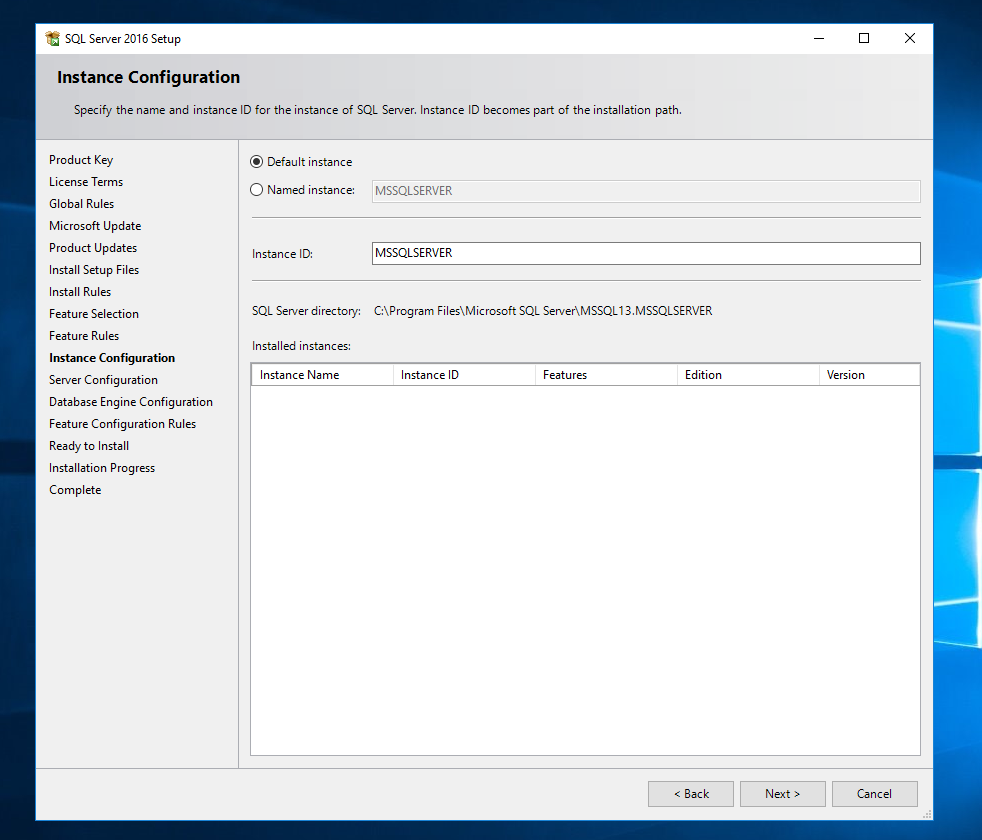Go to Feature Selection step
This screenshot has width=982, height=840.
tap(93, 313)
